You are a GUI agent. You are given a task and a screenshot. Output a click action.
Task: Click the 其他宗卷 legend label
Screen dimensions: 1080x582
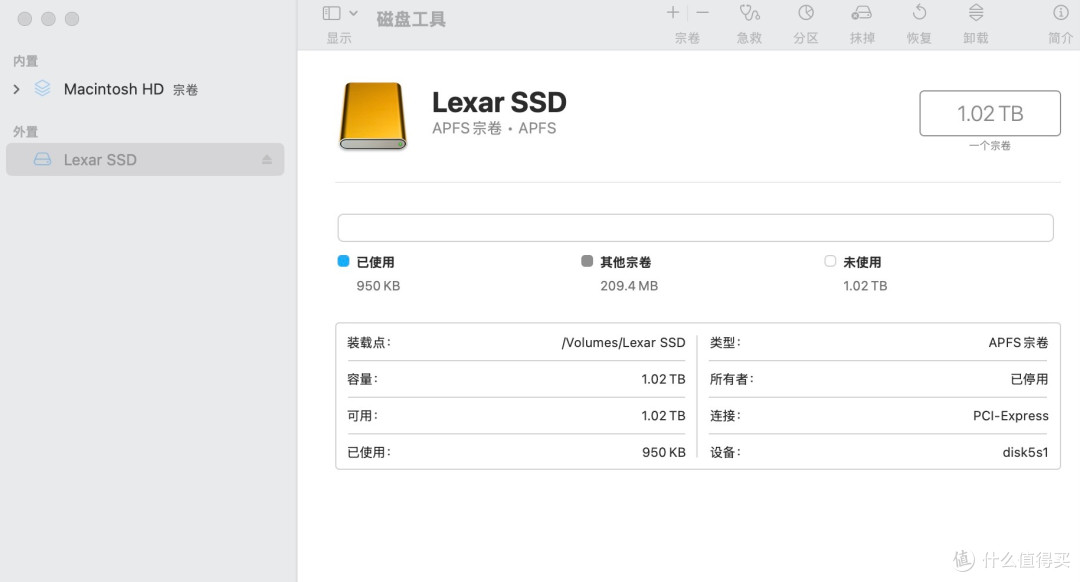coord(625,262)
